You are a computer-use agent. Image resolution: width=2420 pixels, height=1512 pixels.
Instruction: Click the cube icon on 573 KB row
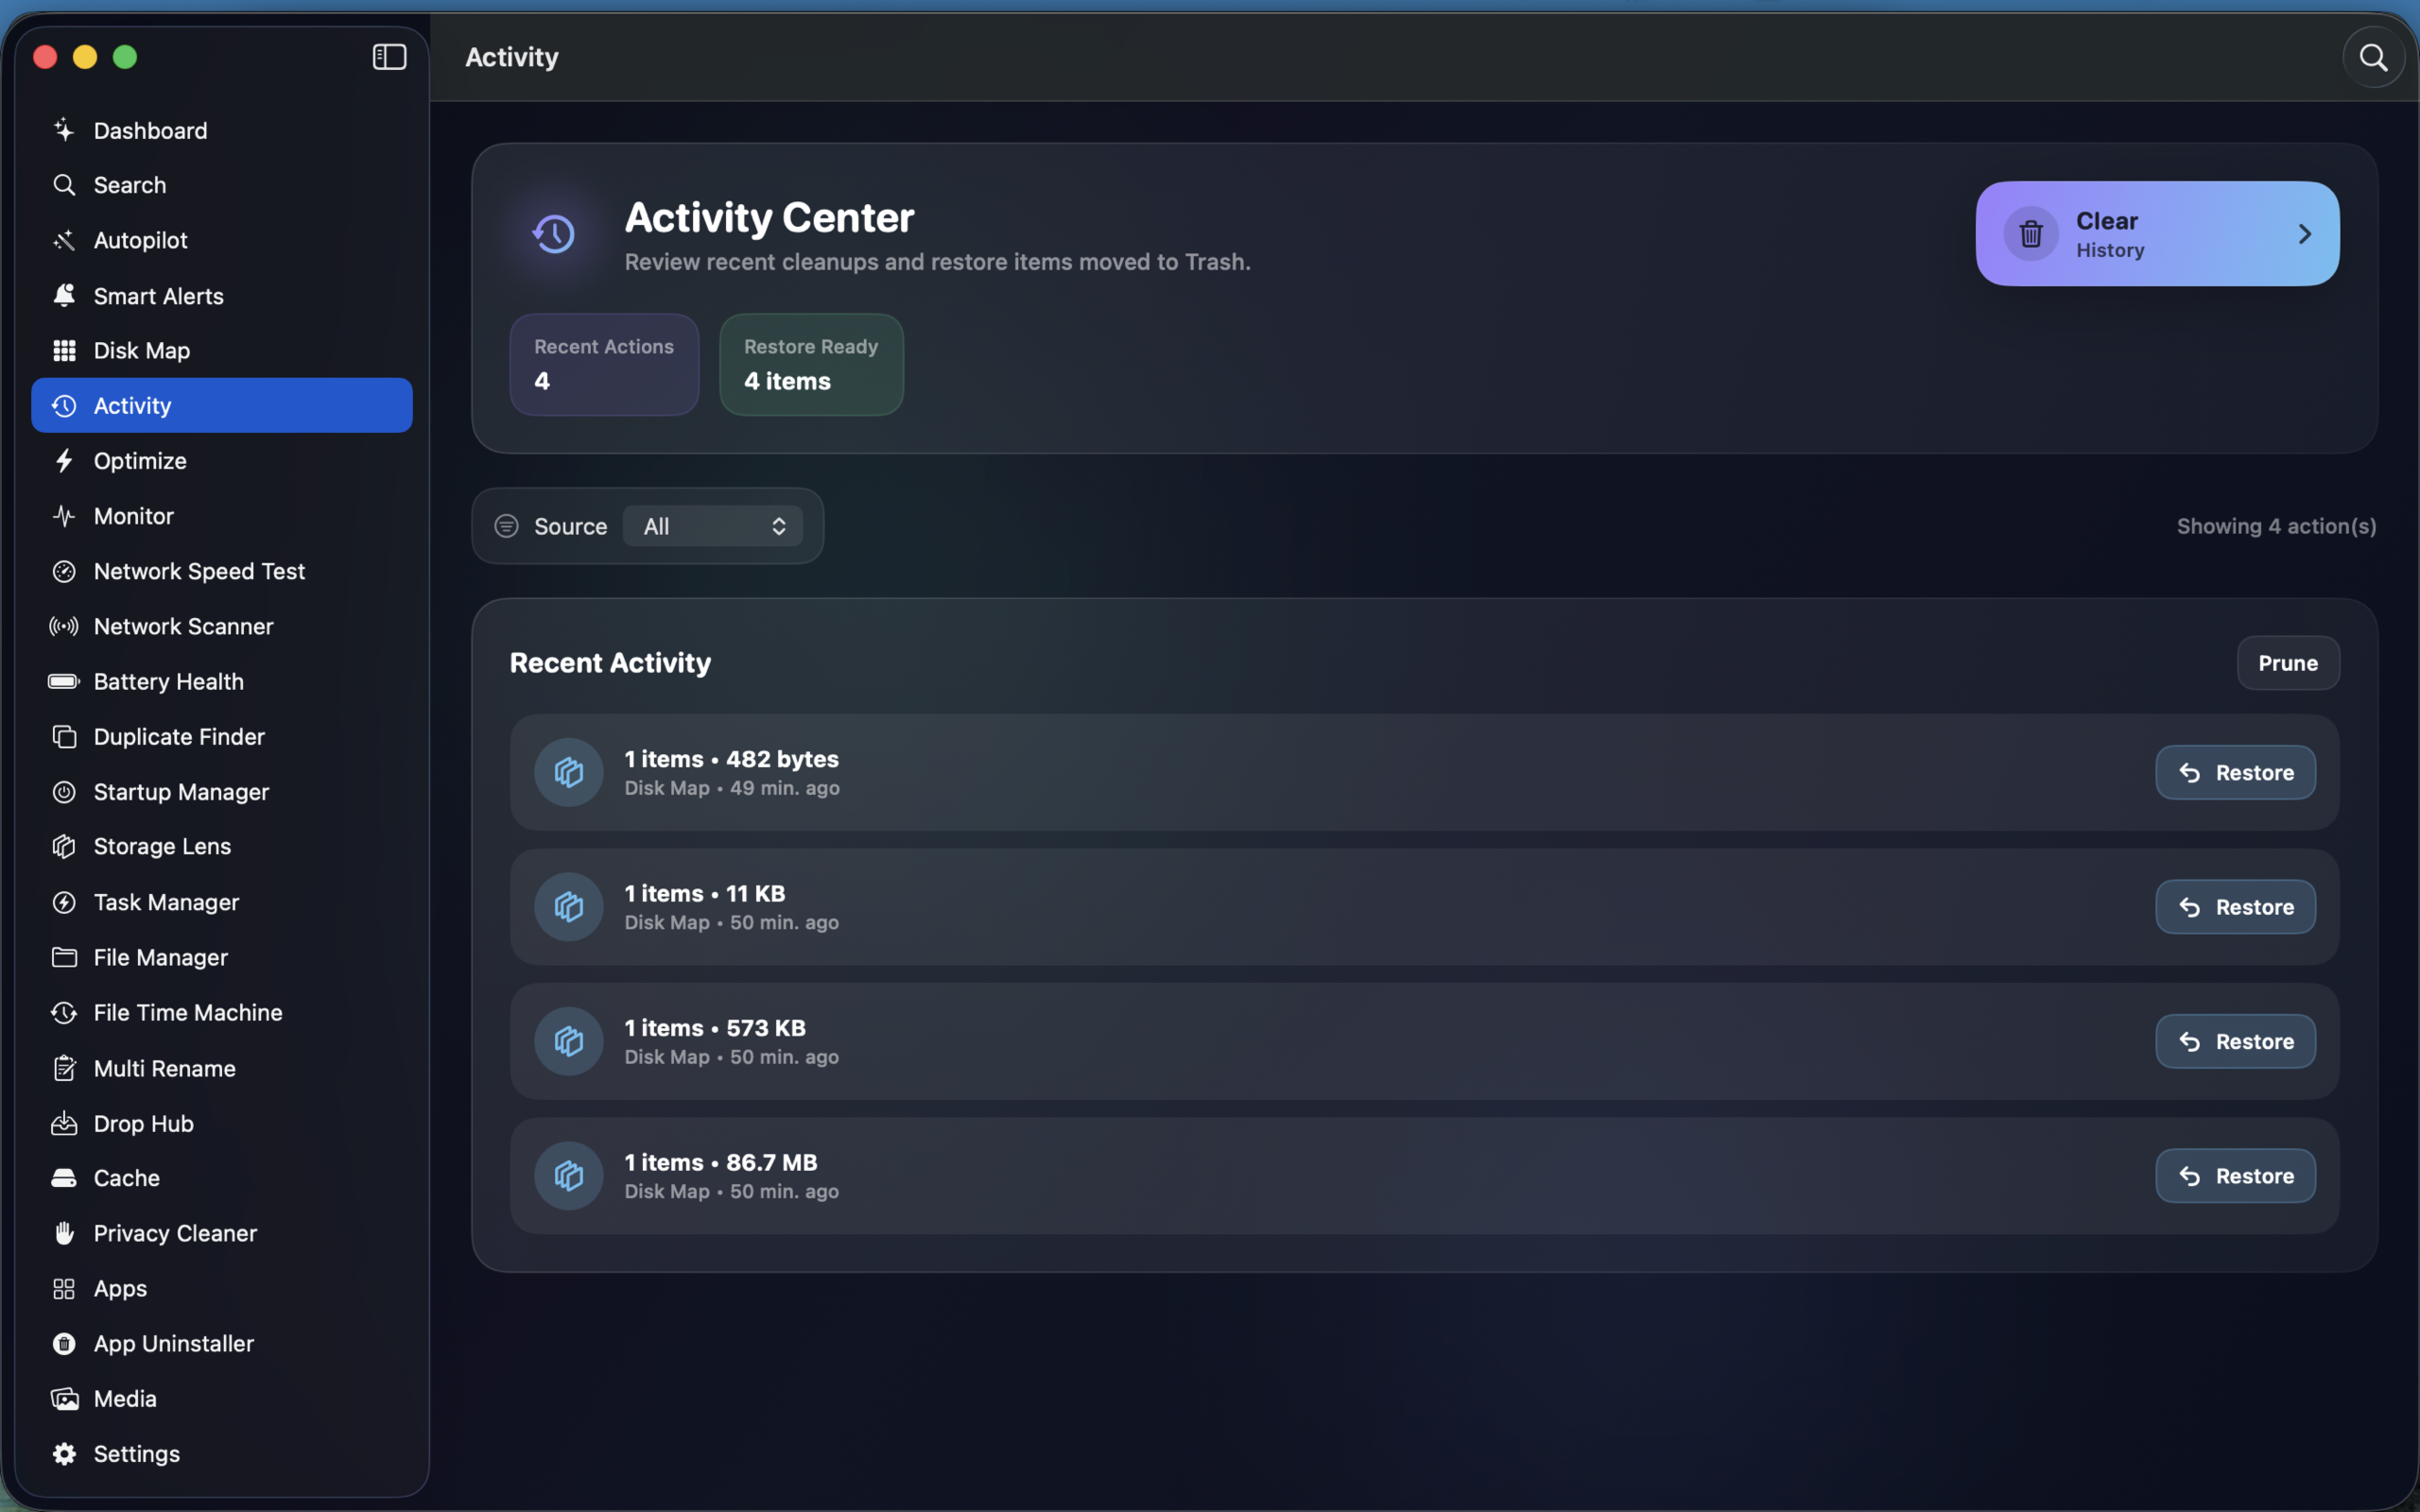pyautogui.click(x=569, y=1041)
